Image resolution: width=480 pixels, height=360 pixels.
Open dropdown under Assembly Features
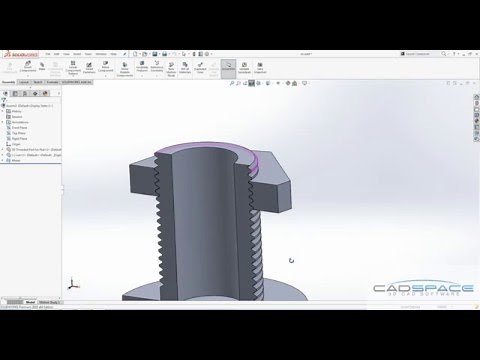[x=142, y=76]
